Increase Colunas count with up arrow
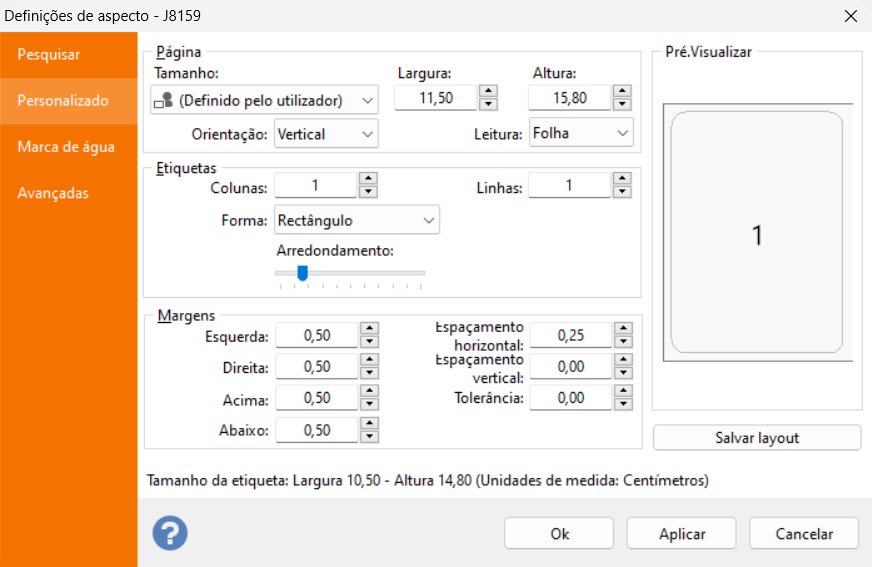This screenshot has width=872, height=567. tap(368, 179)
